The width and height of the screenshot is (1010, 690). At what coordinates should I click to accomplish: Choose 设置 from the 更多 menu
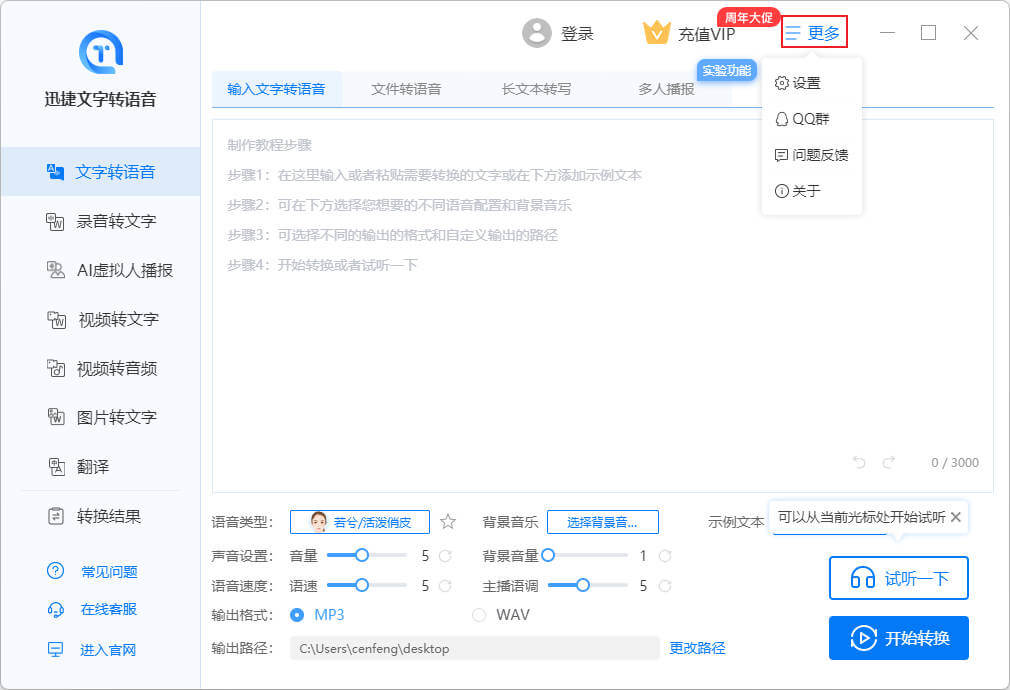[x=798, y=83]
